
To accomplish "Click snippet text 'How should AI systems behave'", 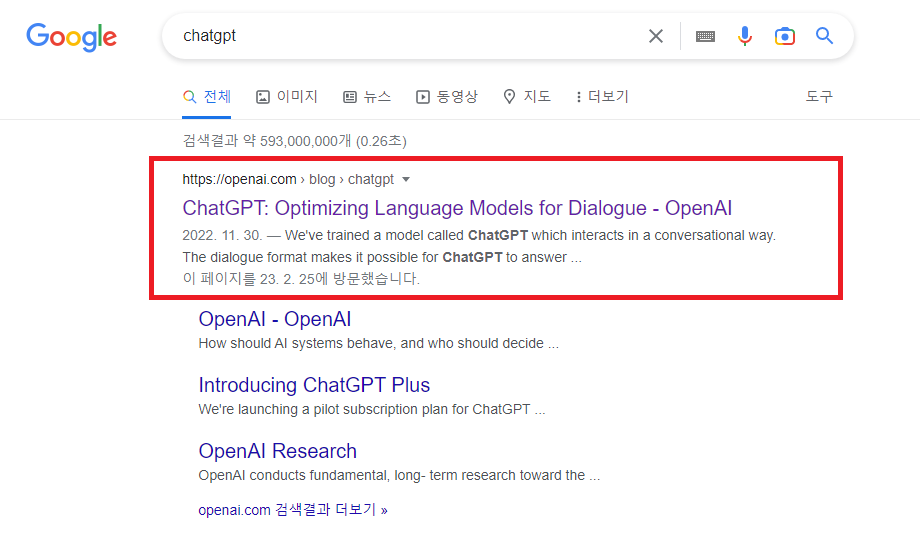I will pyautogui.click(x=296, y=343).
